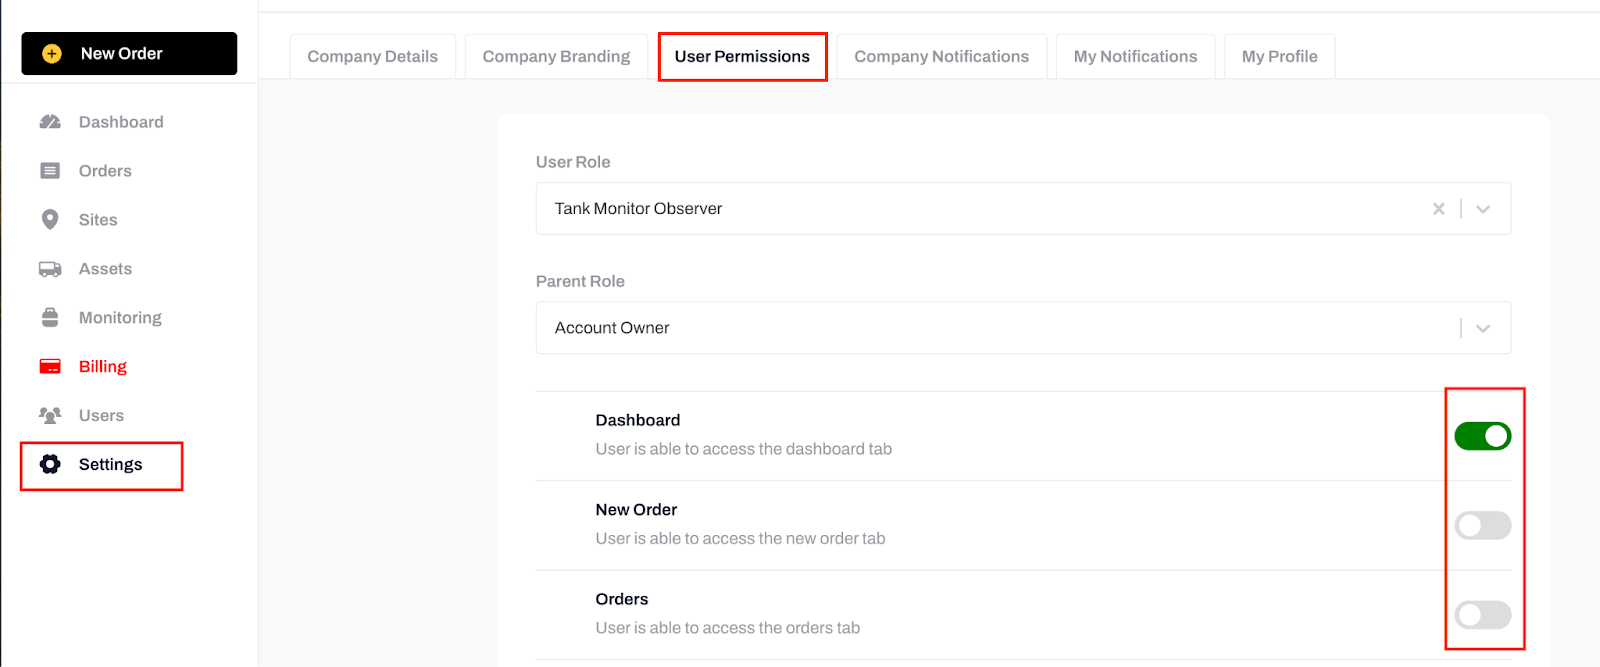Click 'User is able to access the orders tab'
This screenshot has width=1600, height=667.
727,628
